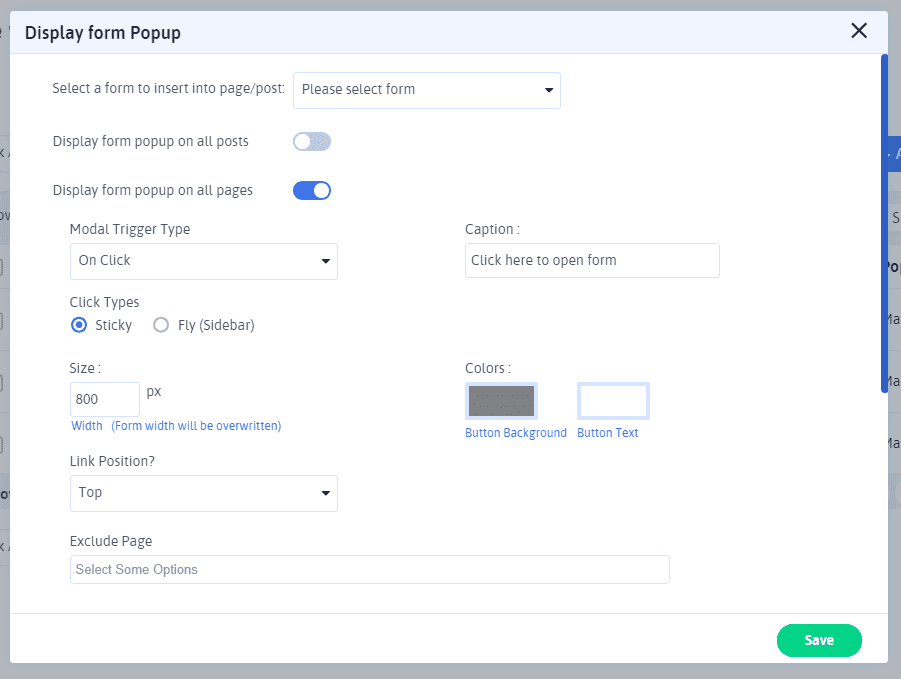Close the Display form Popup dialog
Screen dimensions: 901x679
tap(858, 31)
